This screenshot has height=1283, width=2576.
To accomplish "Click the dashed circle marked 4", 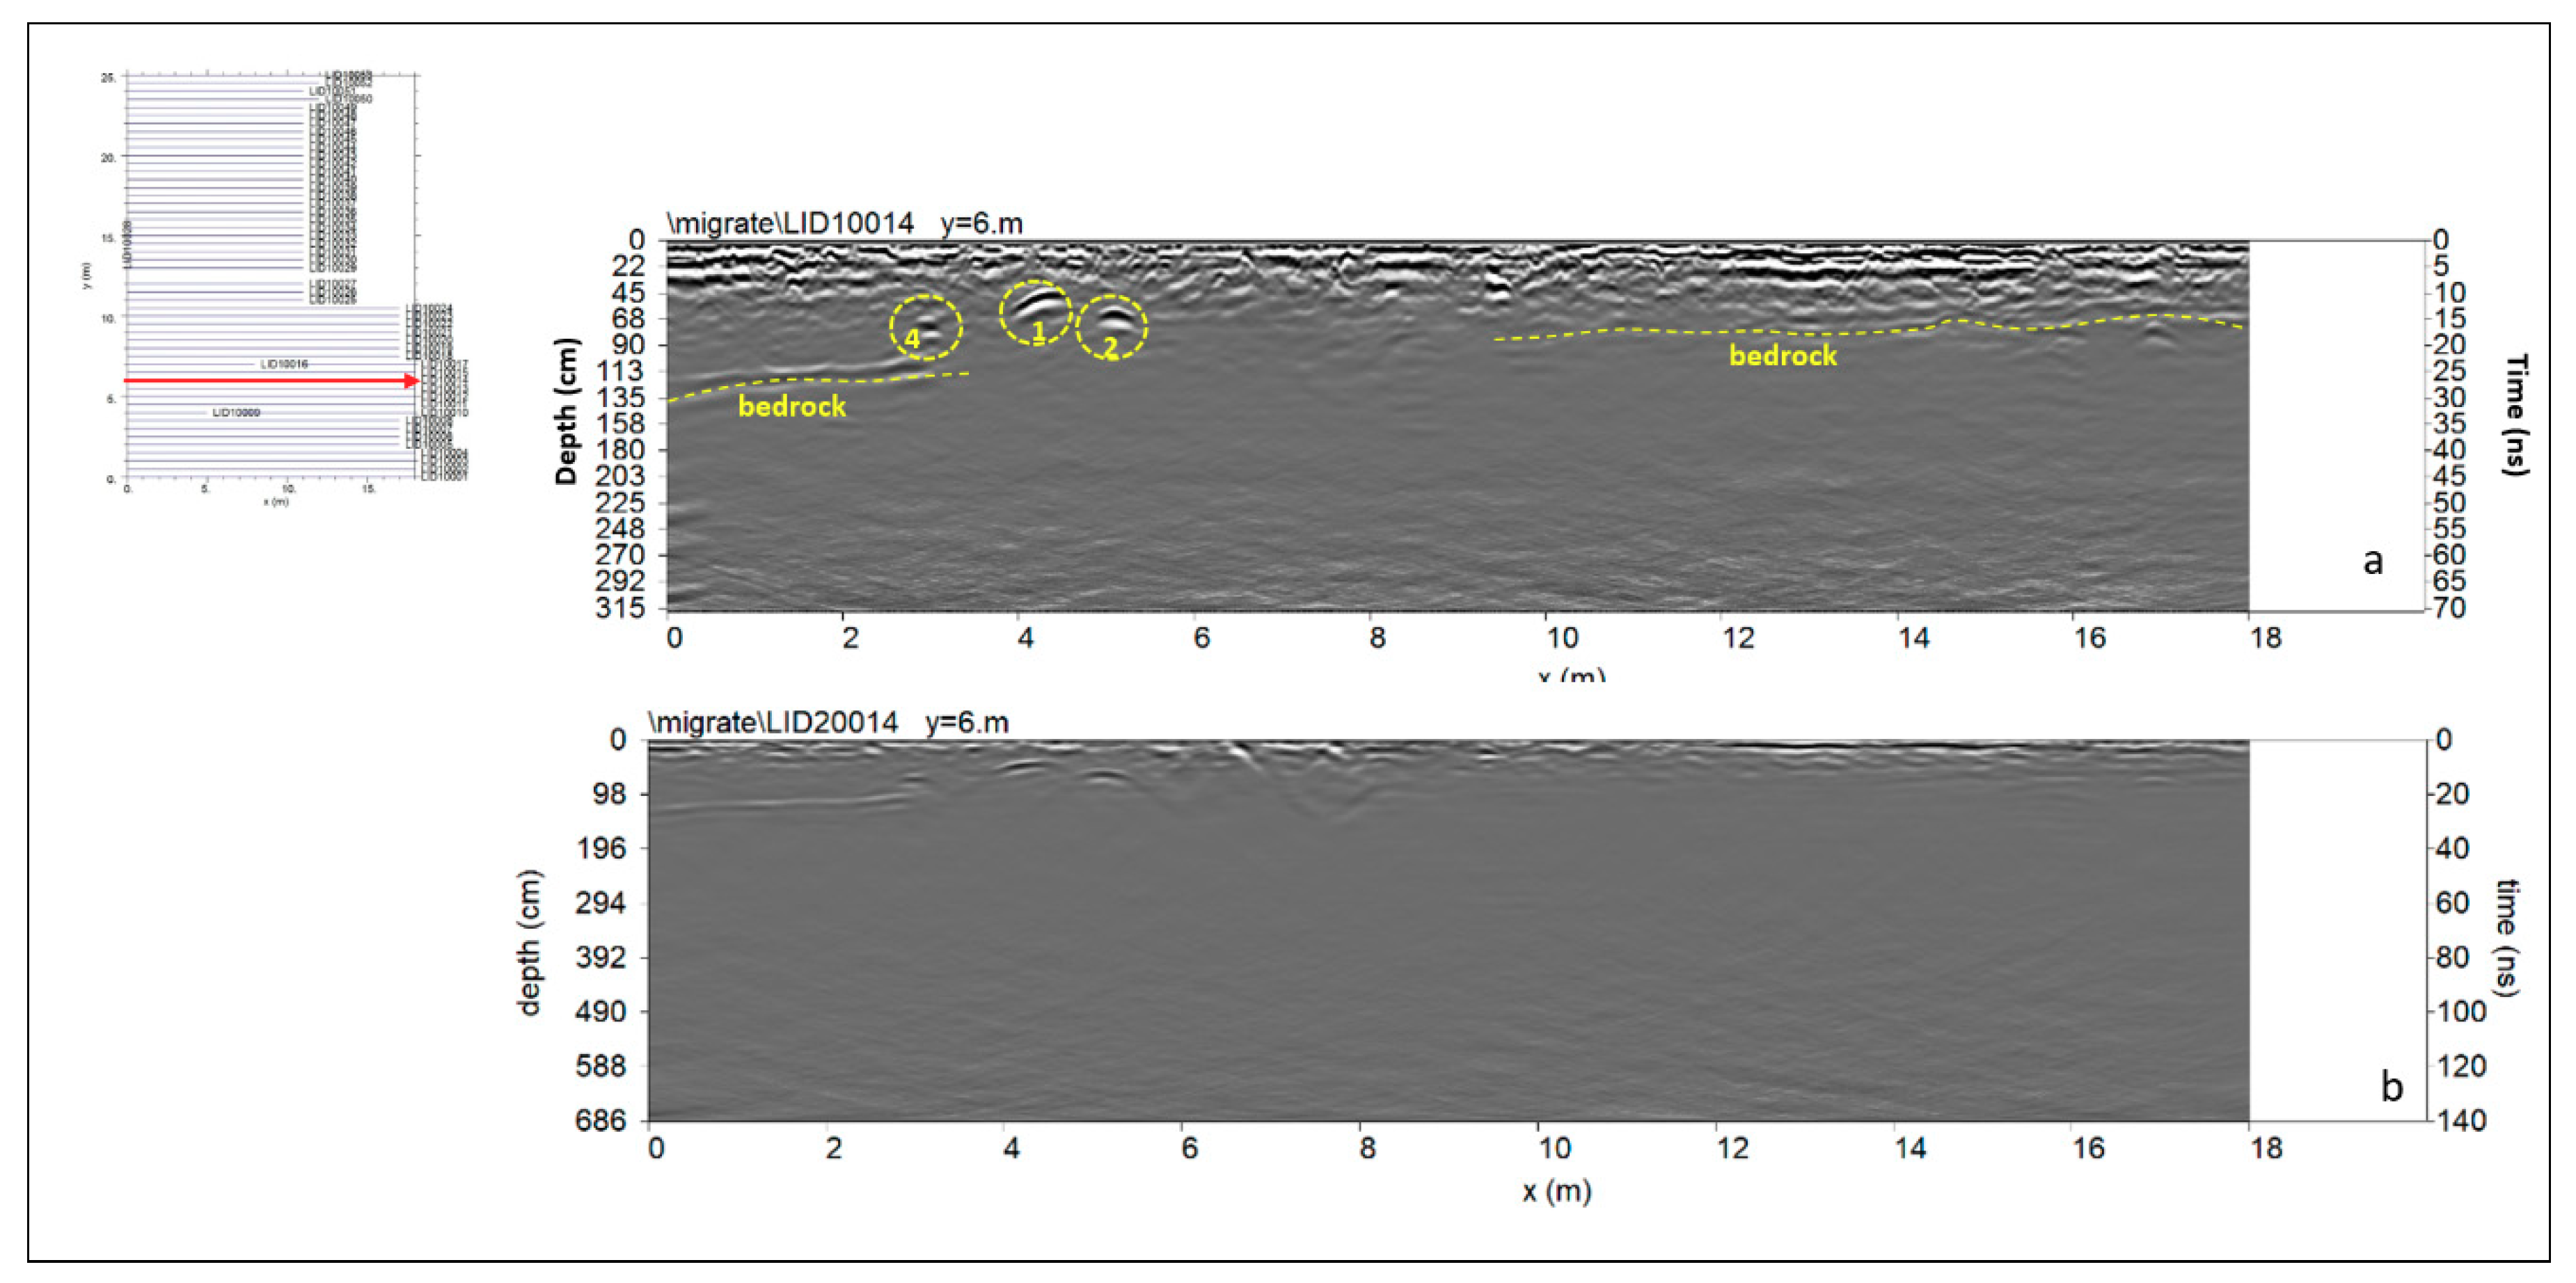I will coord(926,327).
